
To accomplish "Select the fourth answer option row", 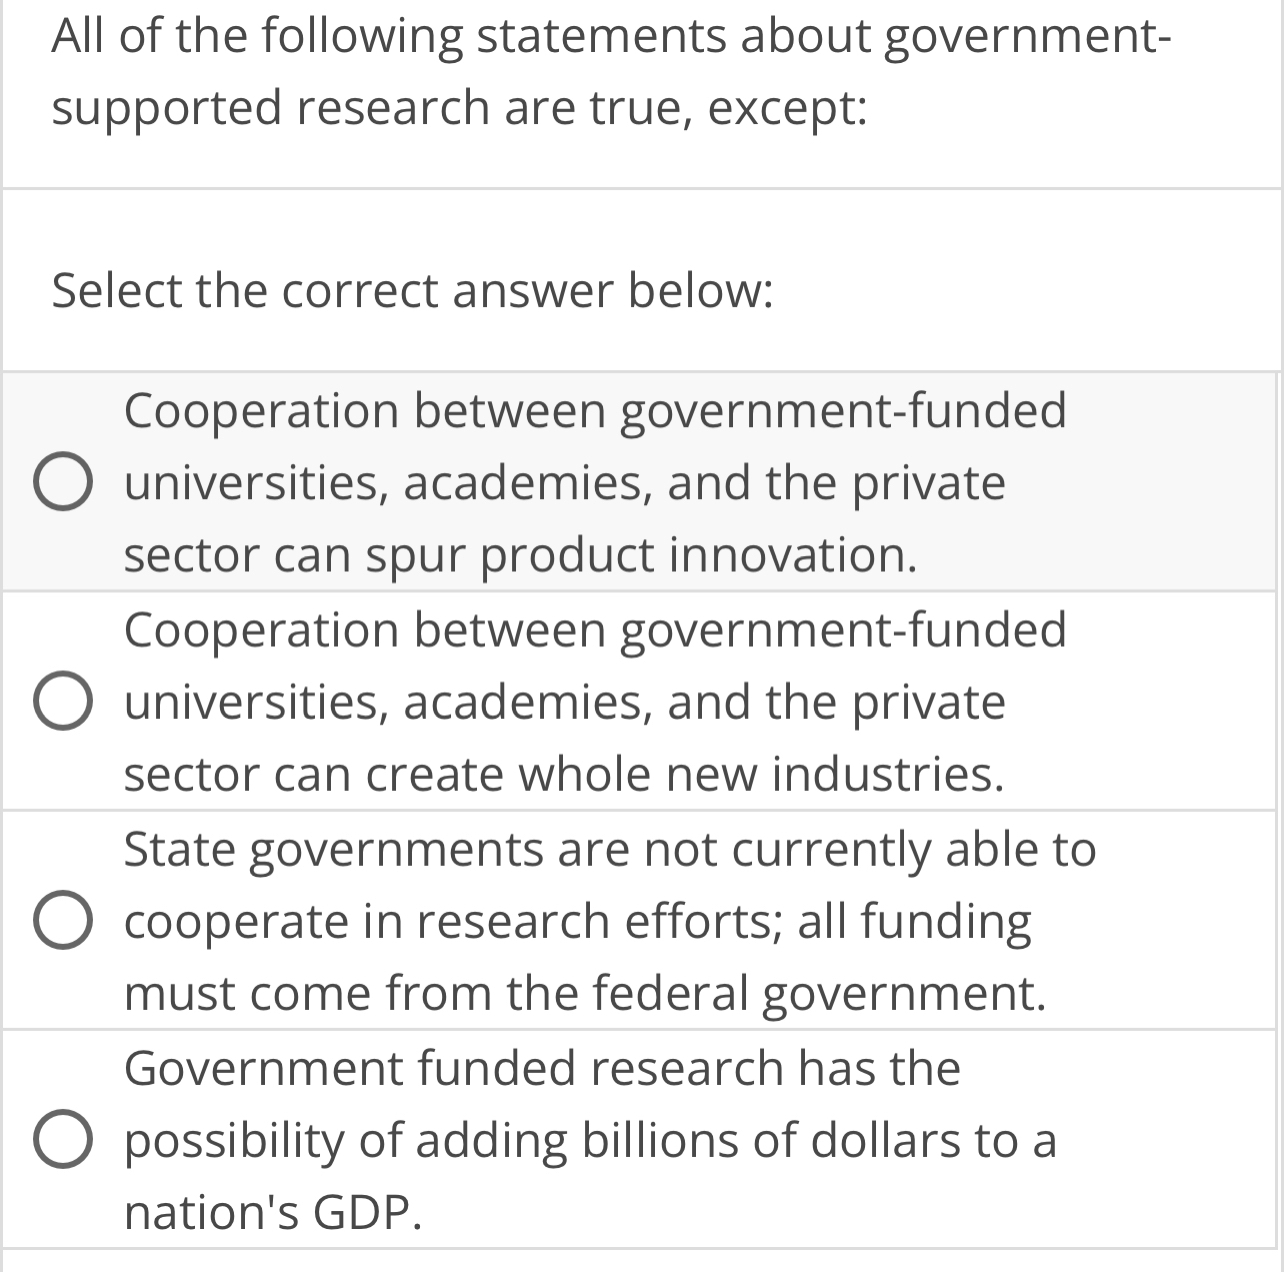I will click(x=640, y=1140).
